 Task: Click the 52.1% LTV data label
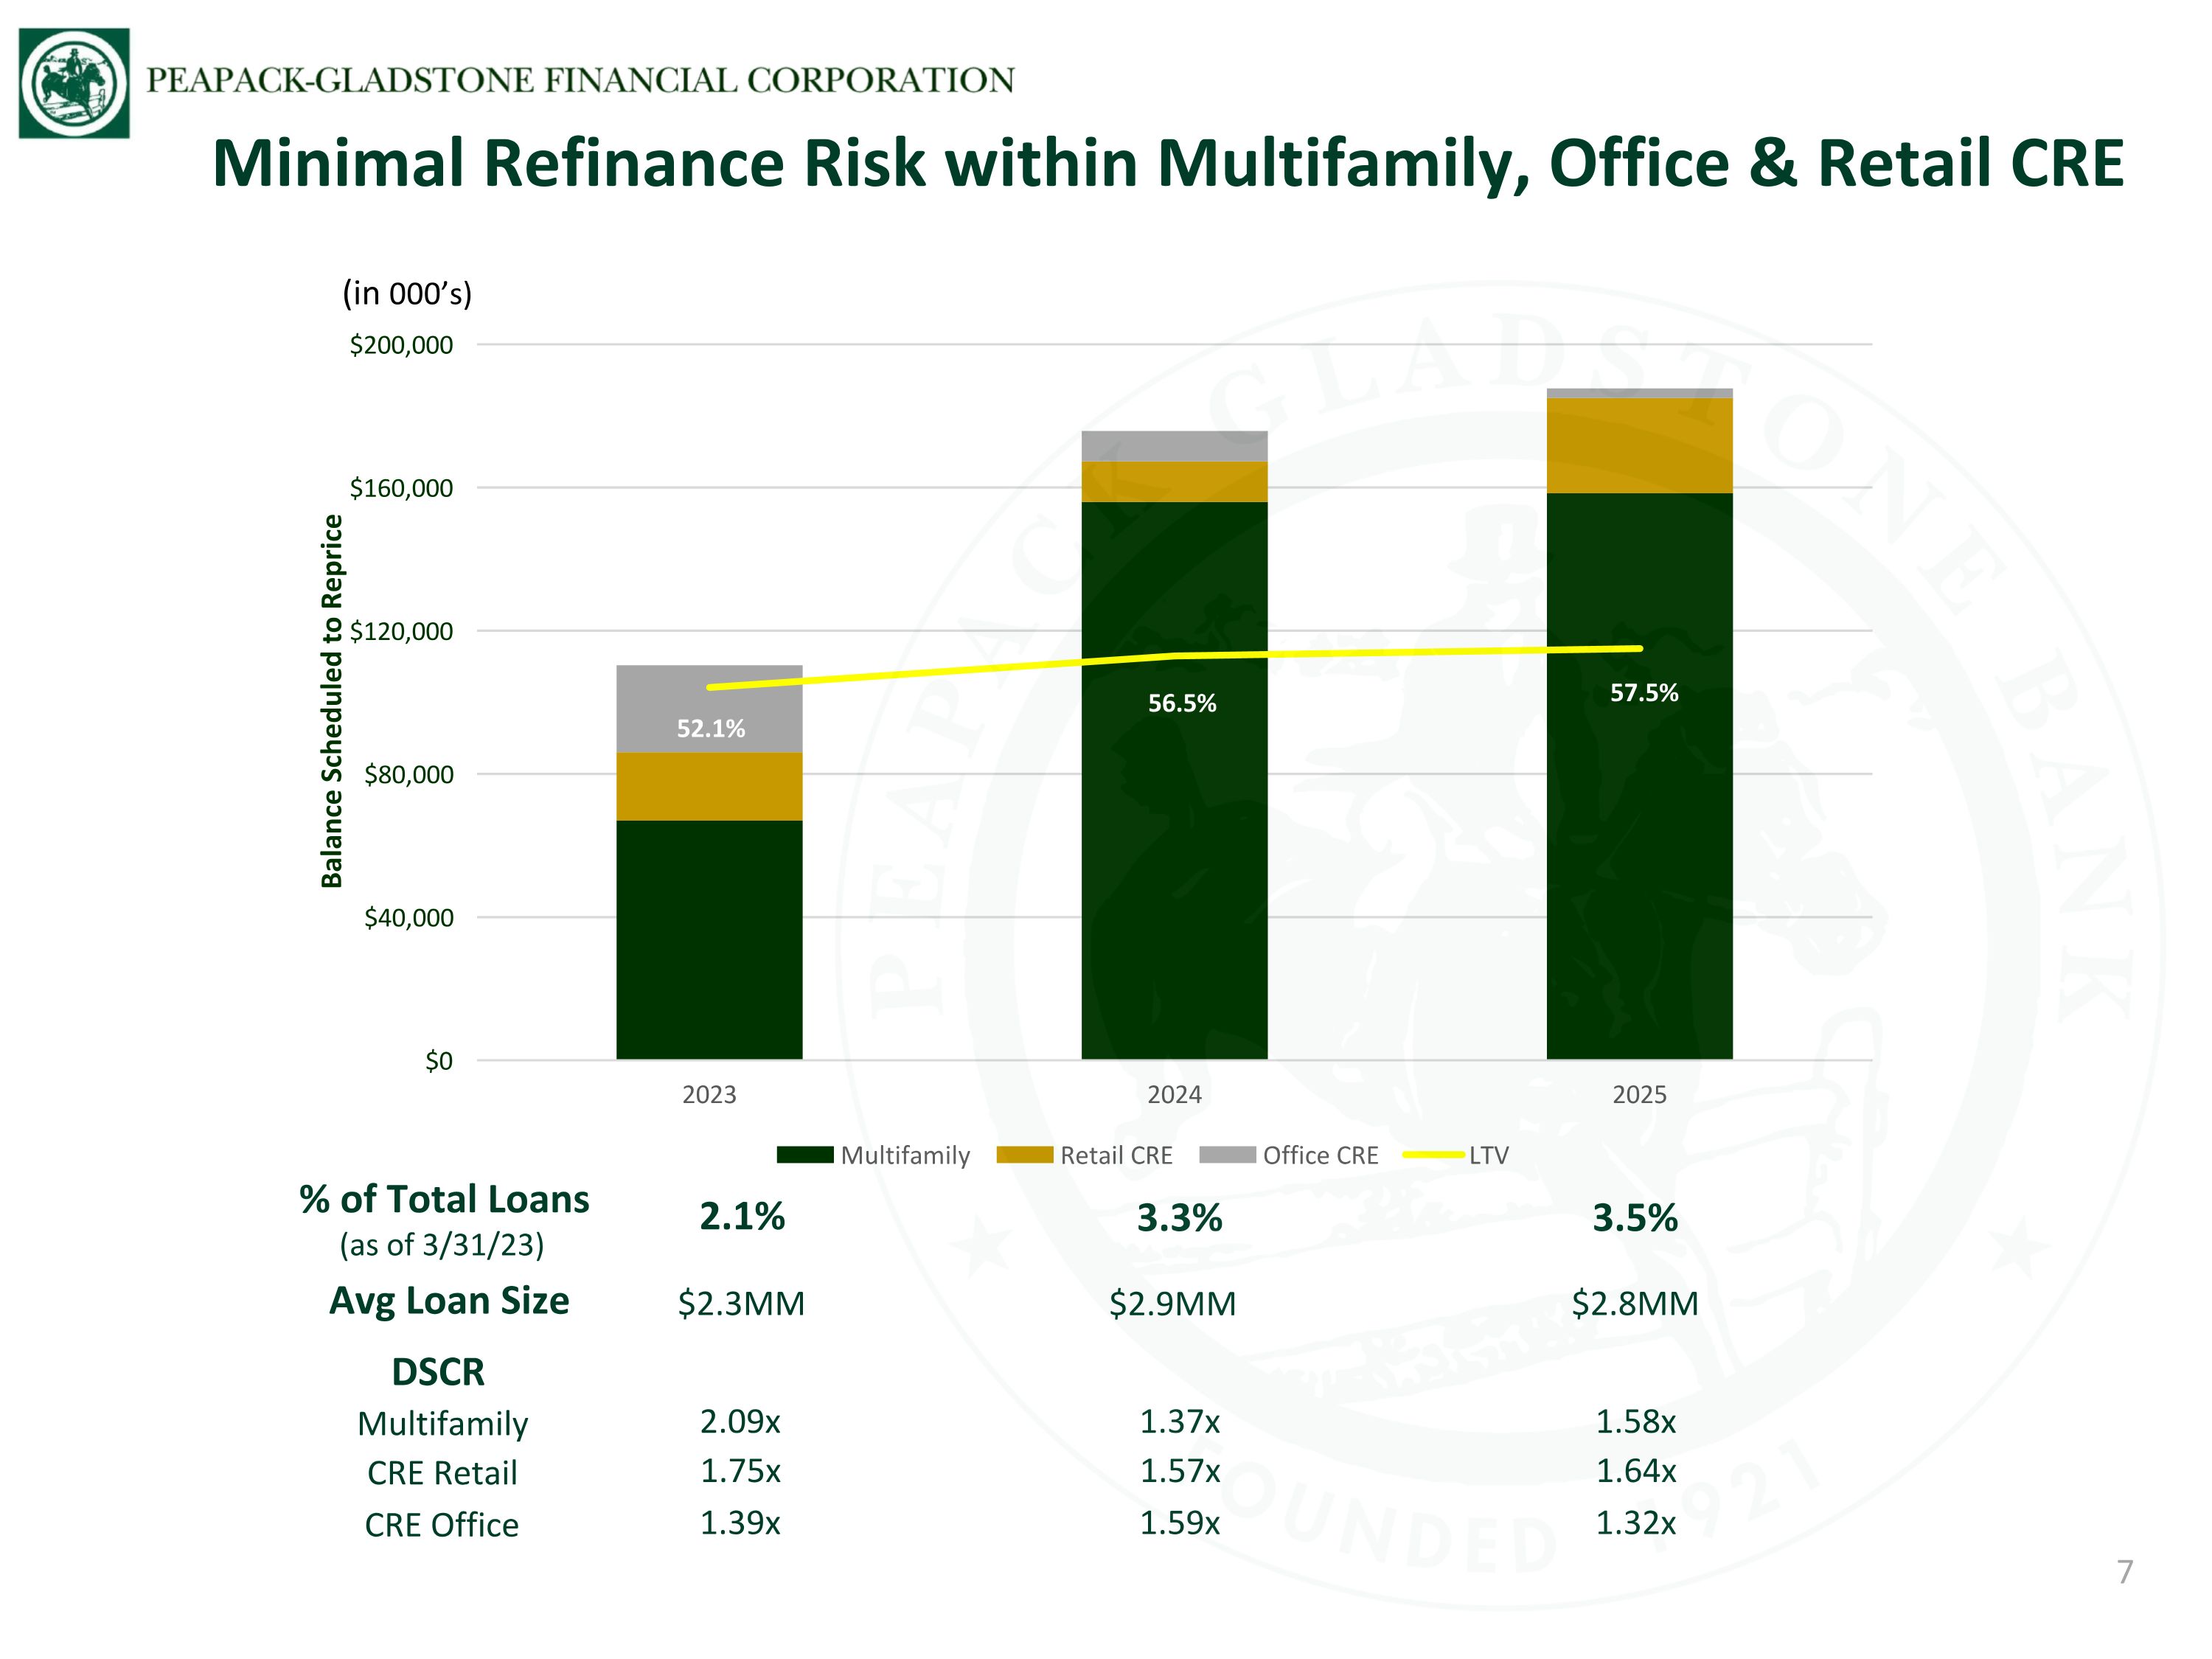[x=711, y=728]
